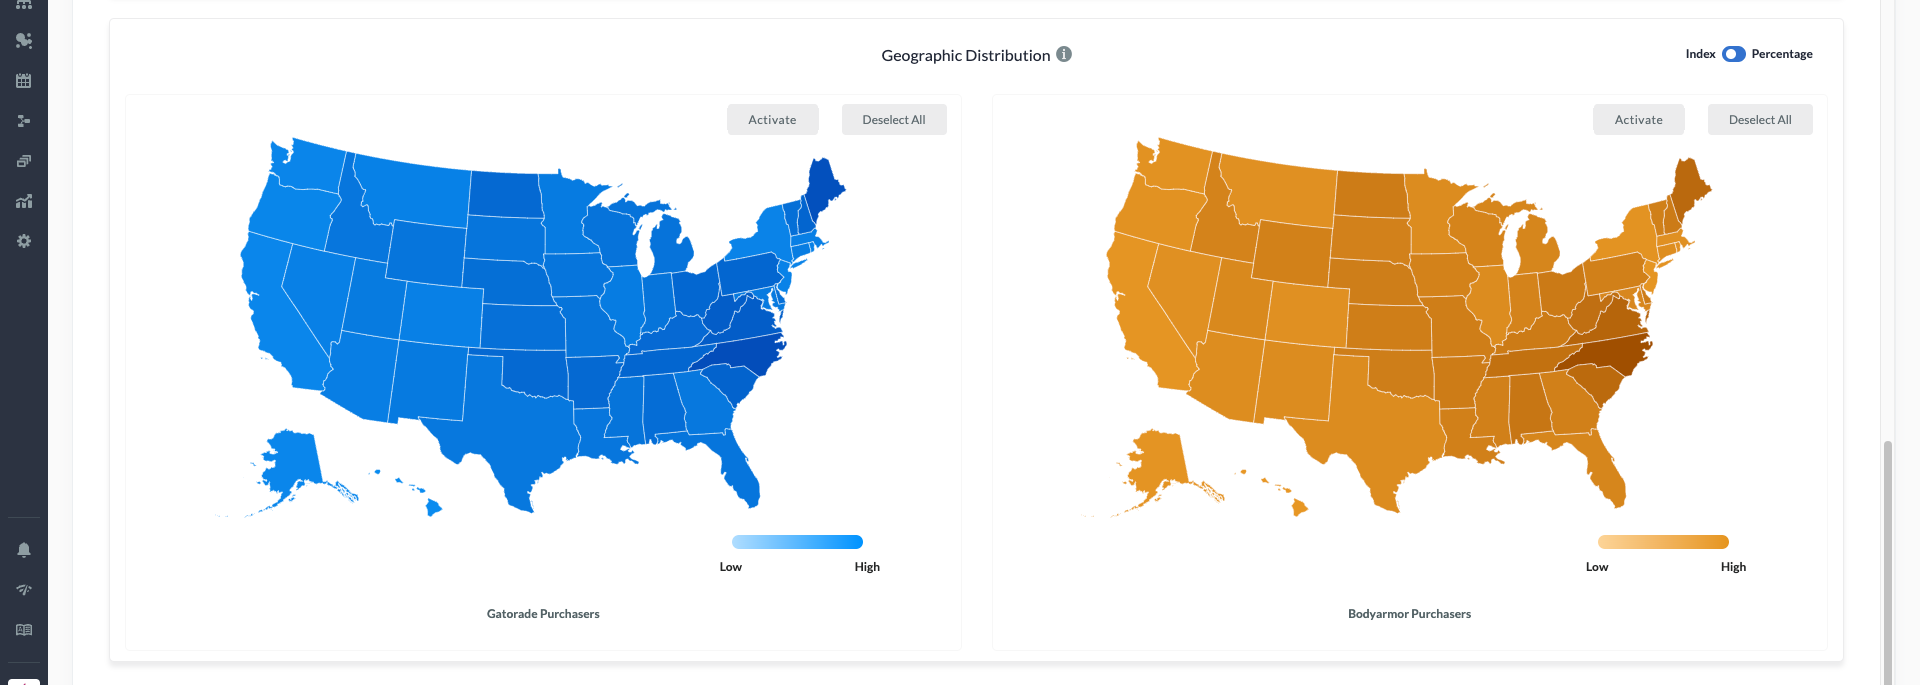This screenshot has height=685, width=1920.
Task: Click Deselect All on the Bodyarmor map
Action: (x=1760, y=120)
